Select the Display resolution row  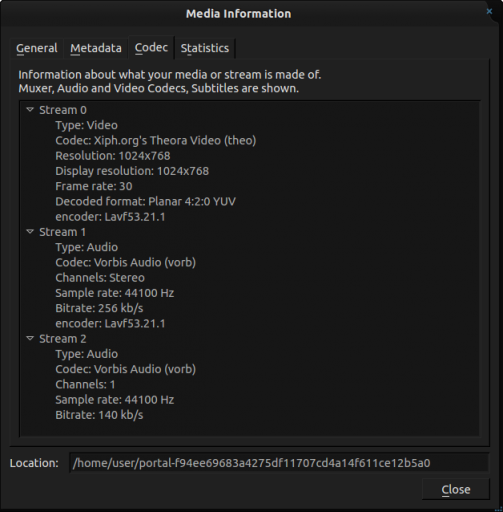coord(132,171)
